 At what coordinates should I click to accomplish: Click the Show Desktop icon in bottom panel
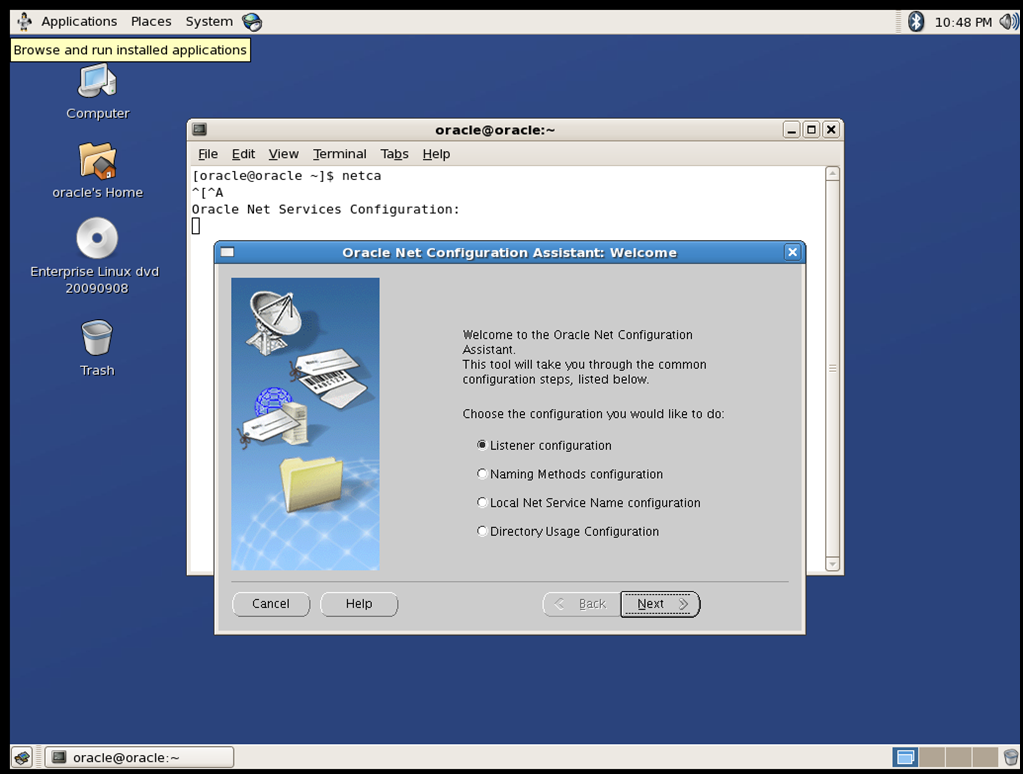[22, 757]
